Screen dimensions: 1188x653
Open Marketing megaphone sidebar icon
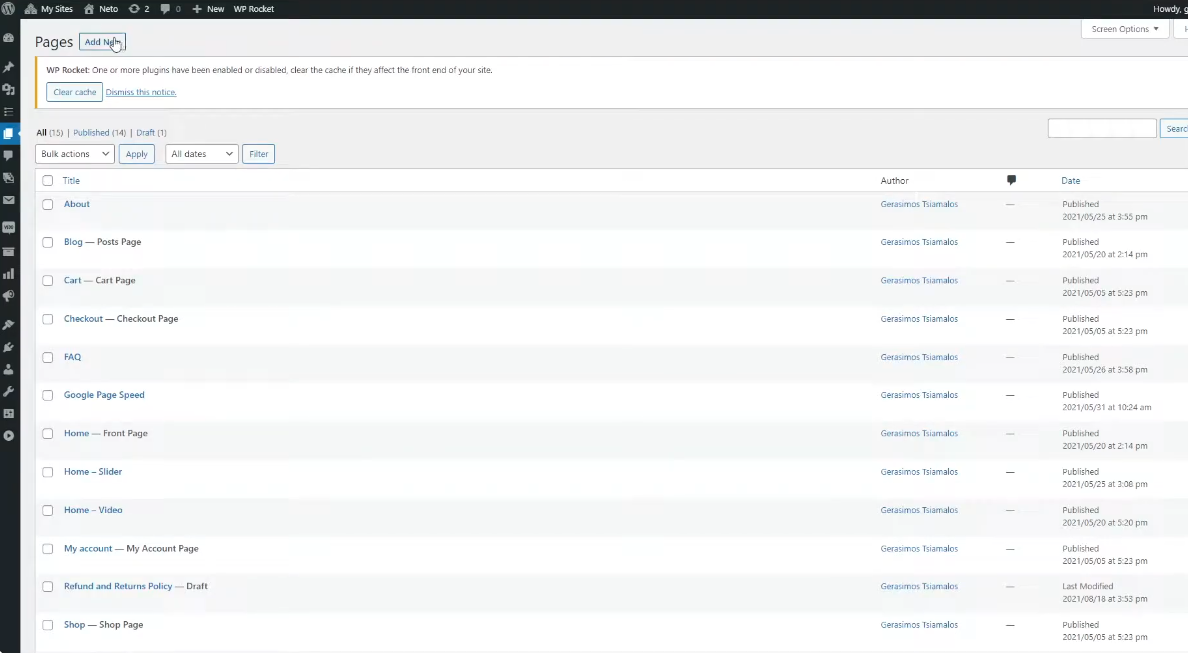[9, 296]
